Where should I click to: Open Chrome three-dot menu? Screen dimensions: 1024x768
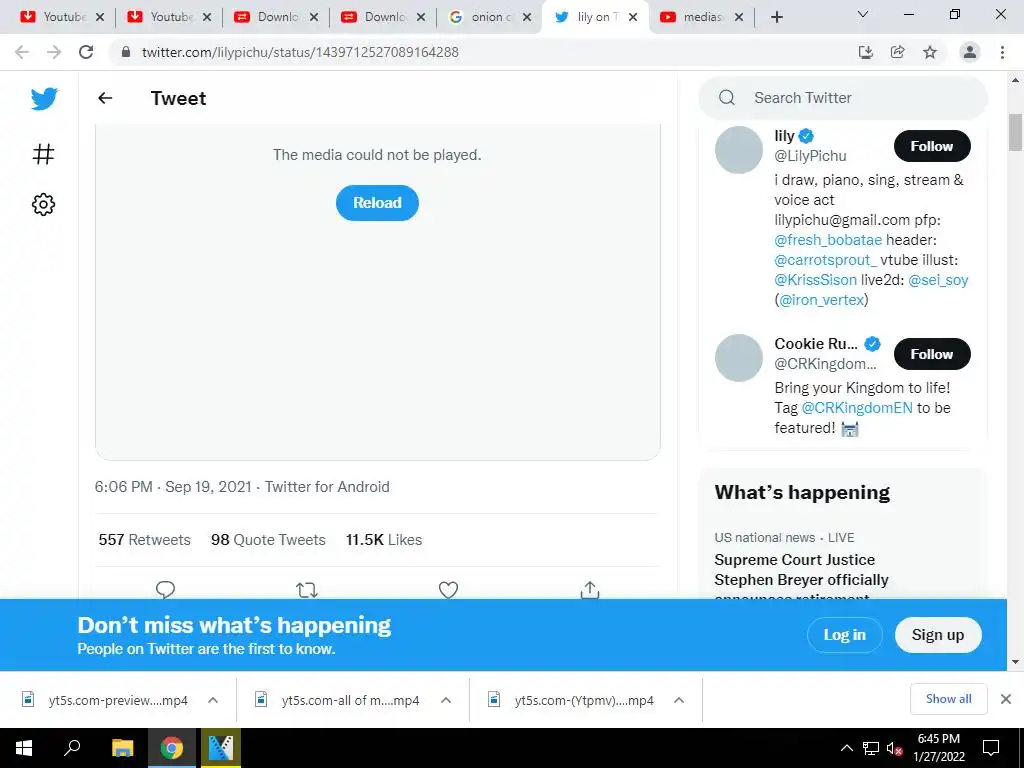pyautogui.click(x=1002, y=52)
